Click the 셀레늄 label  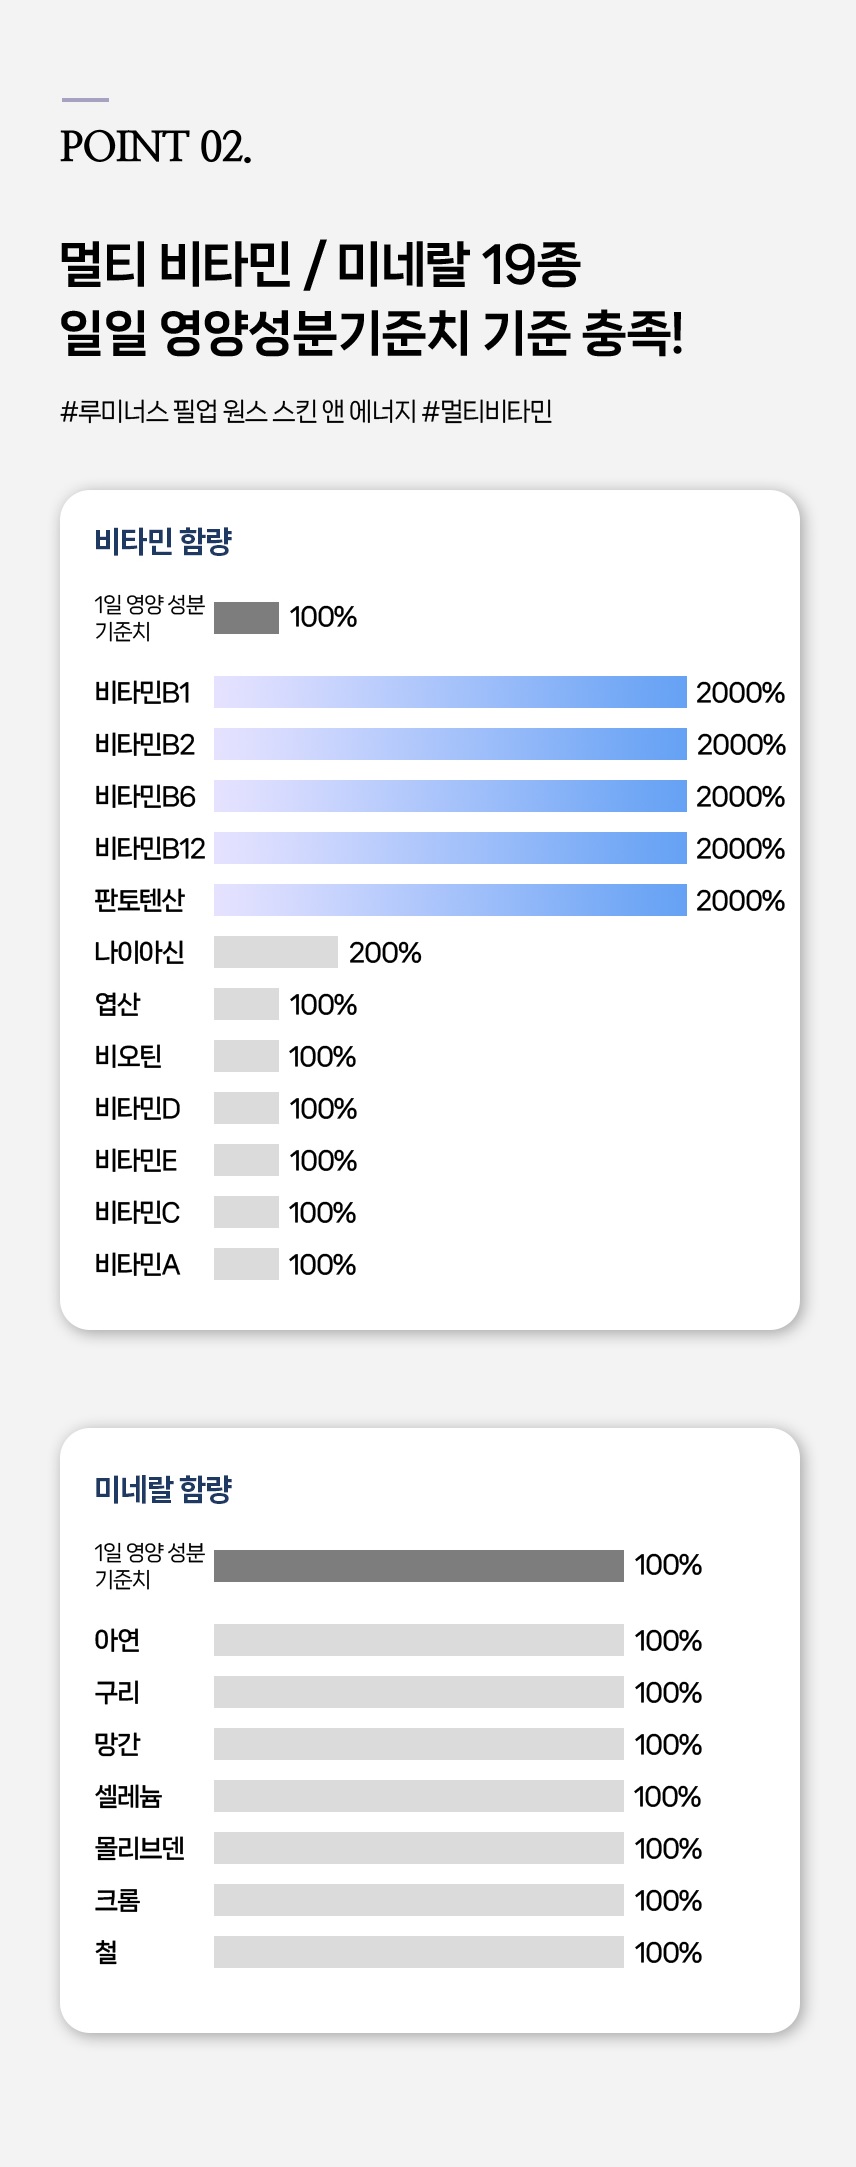tap(128, 1796)
